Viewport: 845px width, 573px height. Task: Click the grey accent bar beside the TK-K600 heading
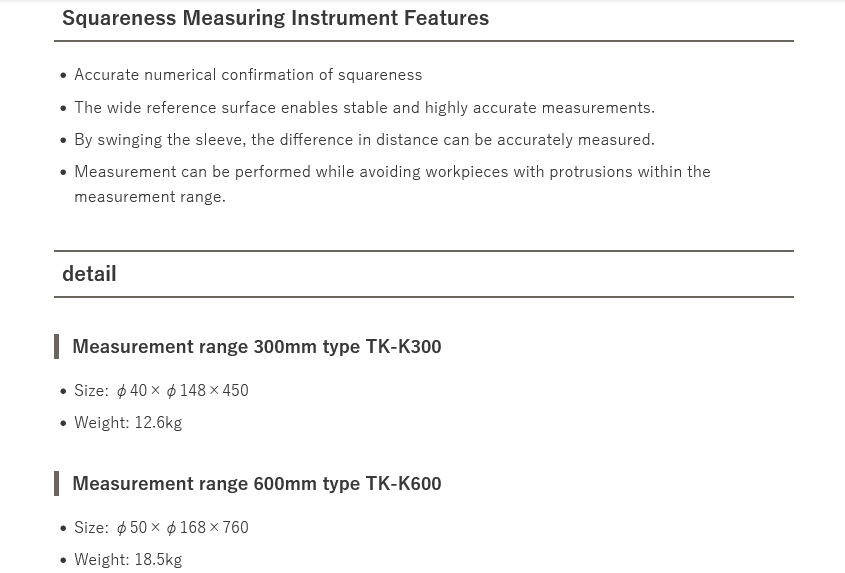tap(56, 484)
